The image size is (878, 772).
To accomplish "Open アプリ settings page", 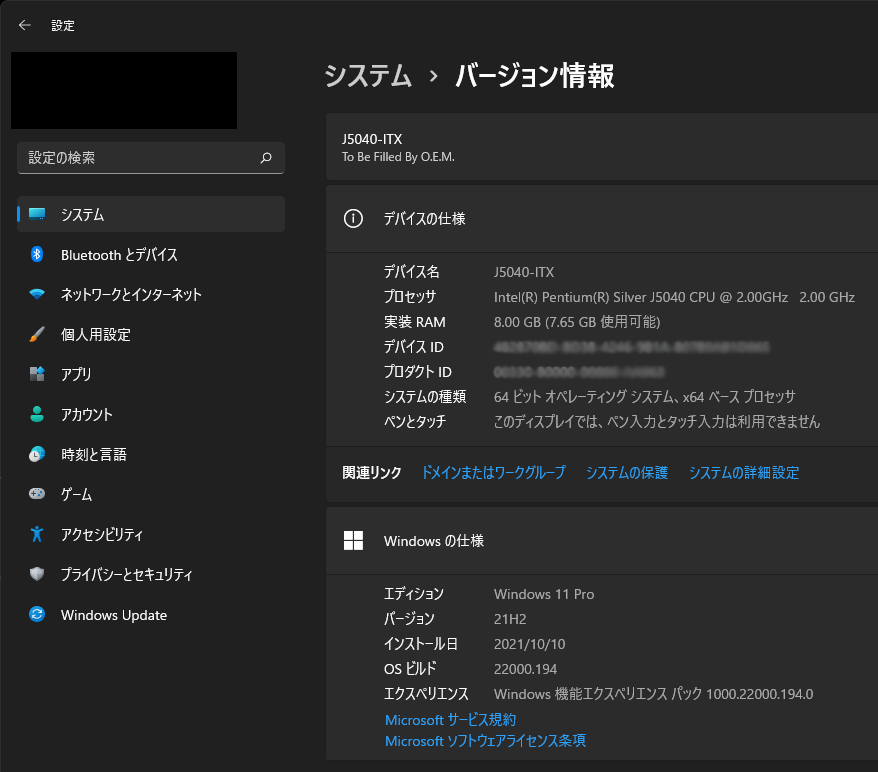I will (x=76, y=374).
